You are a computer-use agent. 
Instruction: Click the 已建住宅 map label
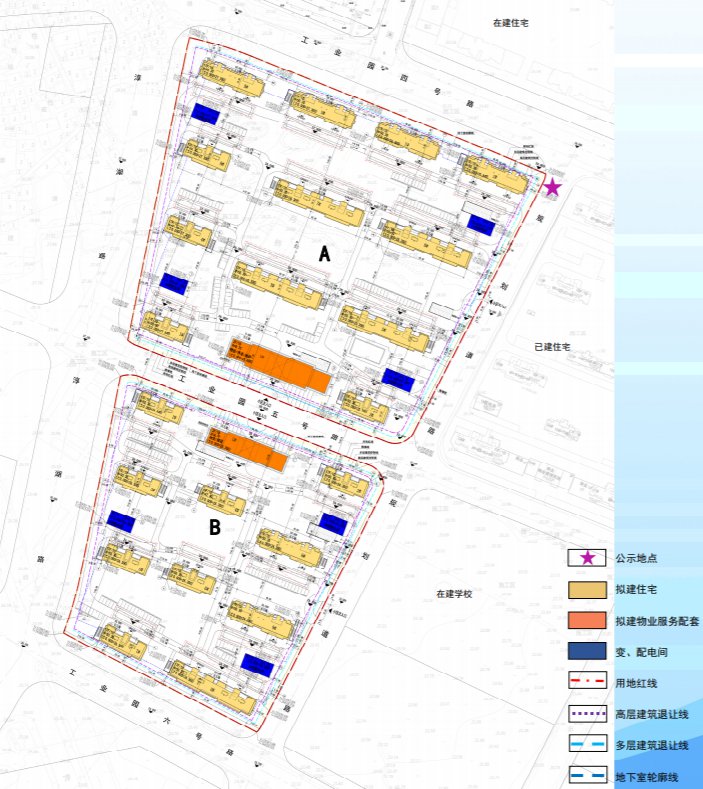(x=553, y=347)
